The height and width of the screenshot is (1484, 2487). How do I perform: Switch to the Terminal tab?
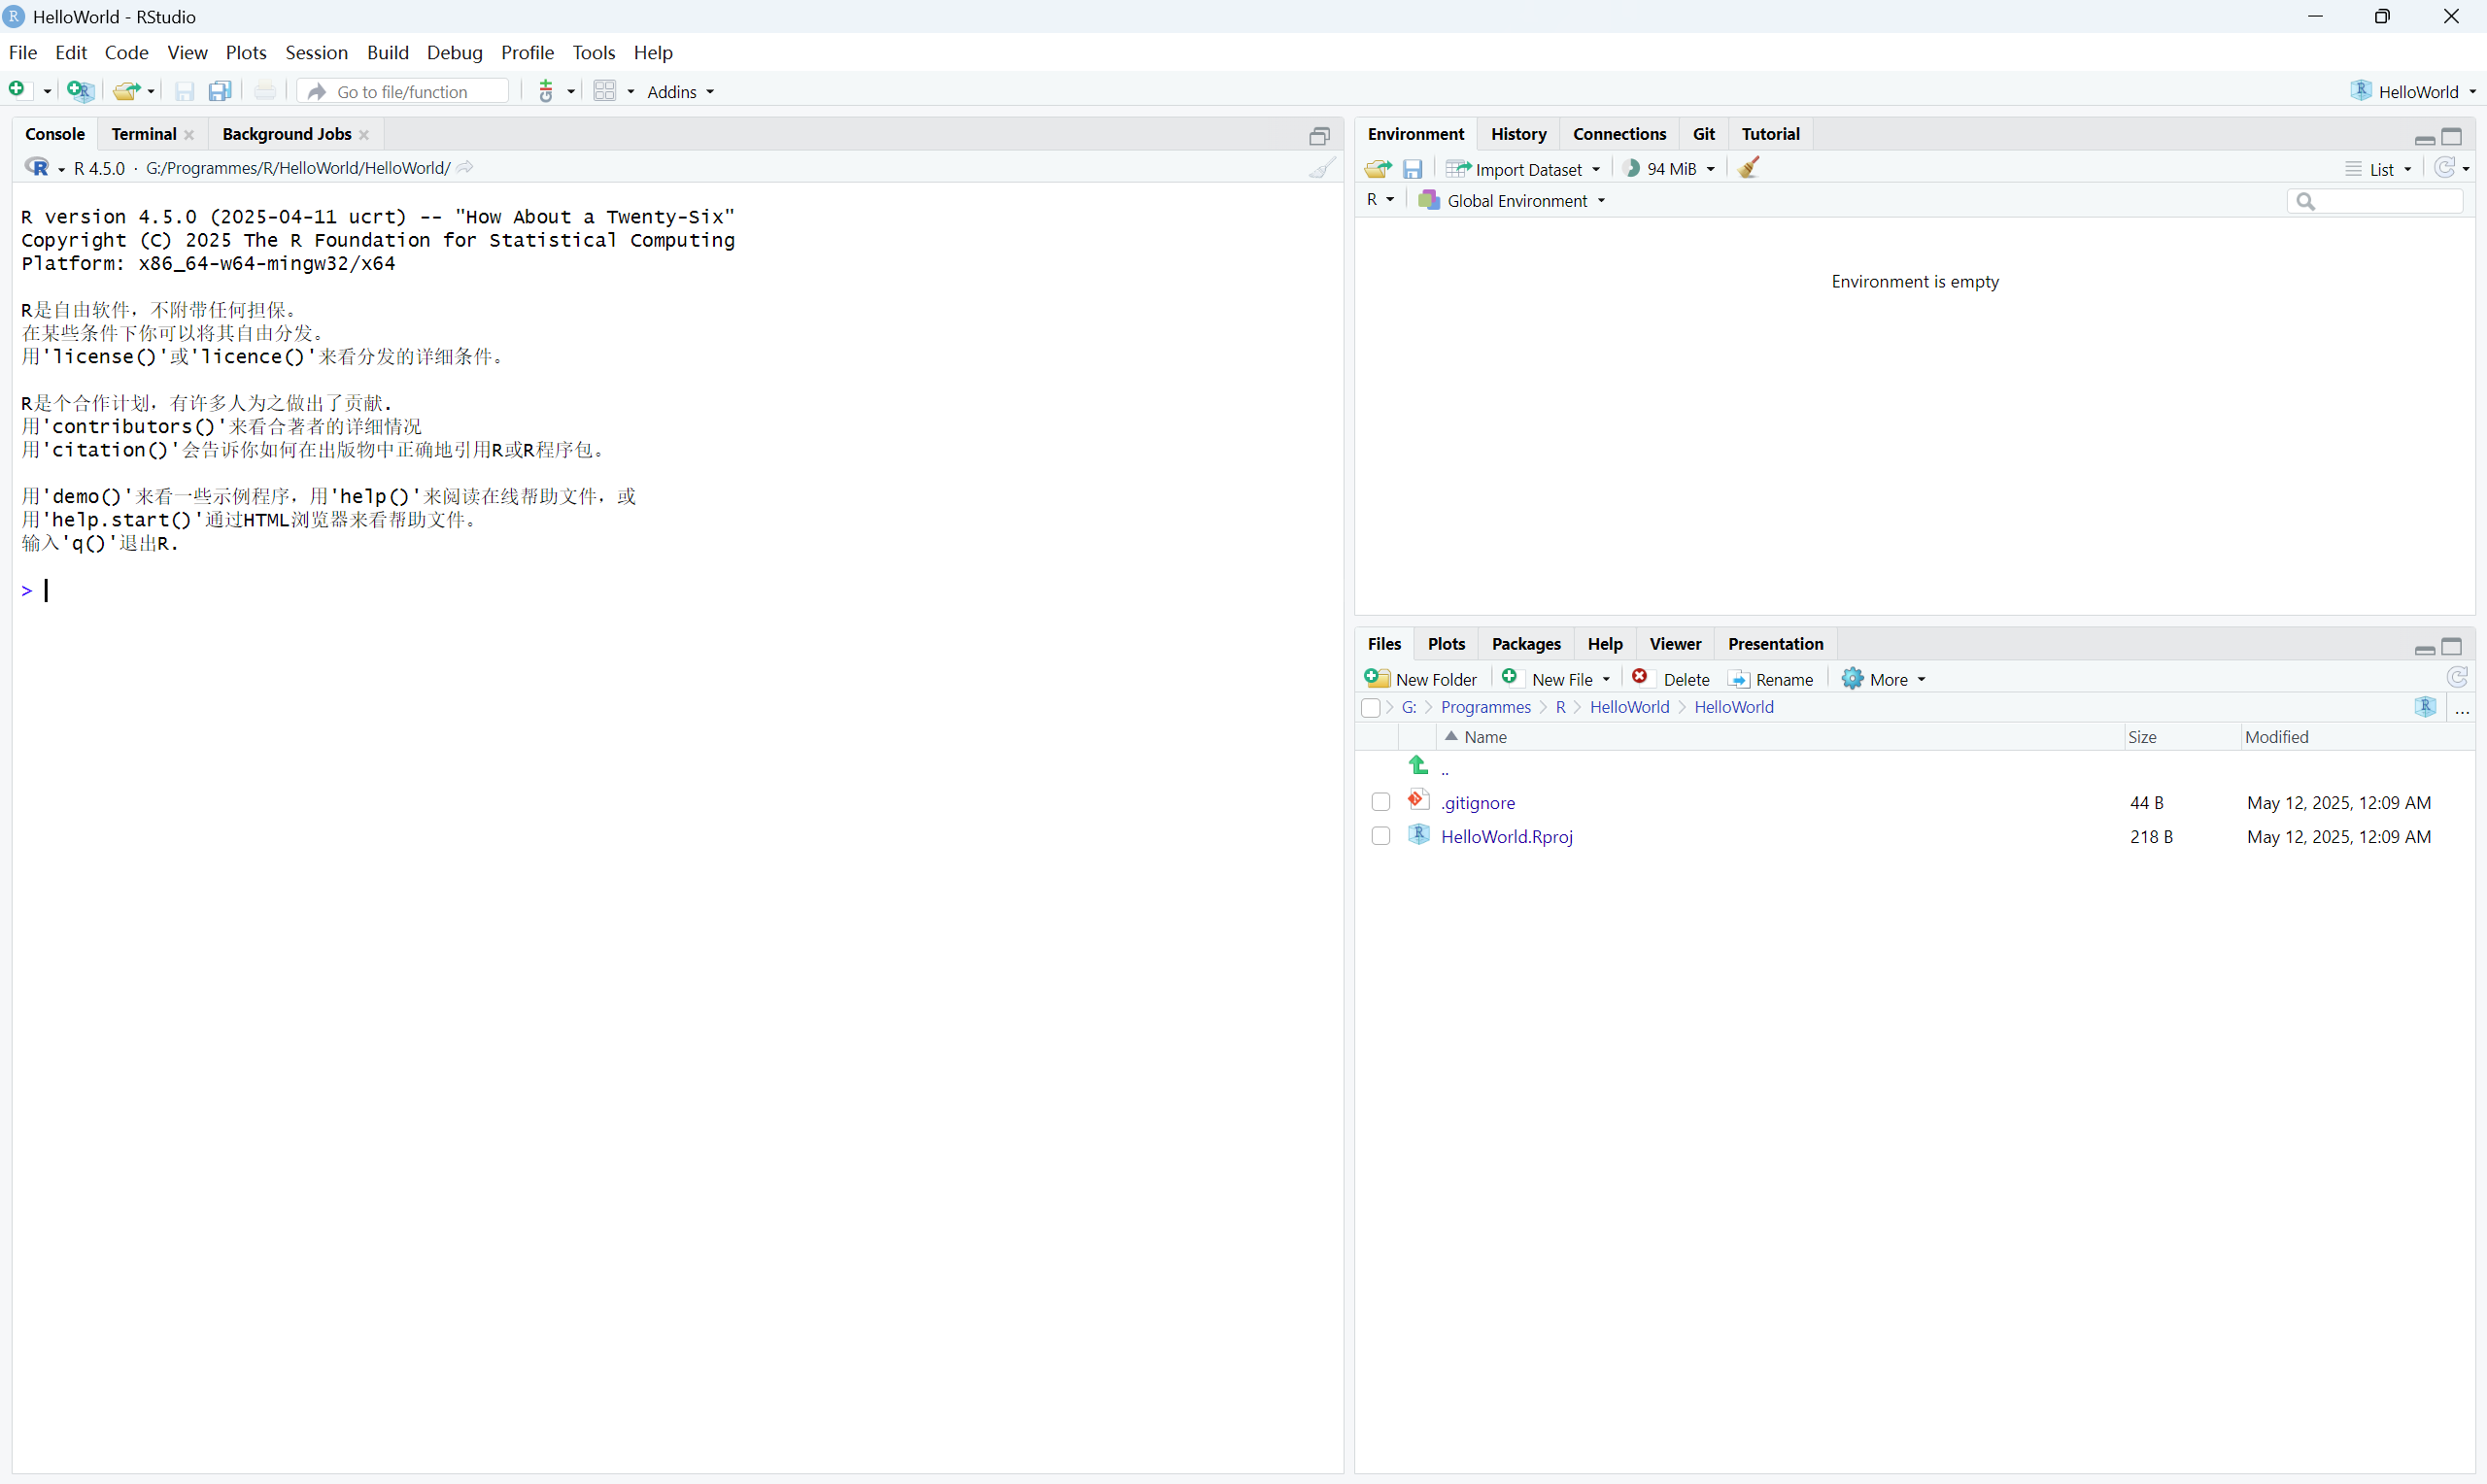tap(143, 134)
